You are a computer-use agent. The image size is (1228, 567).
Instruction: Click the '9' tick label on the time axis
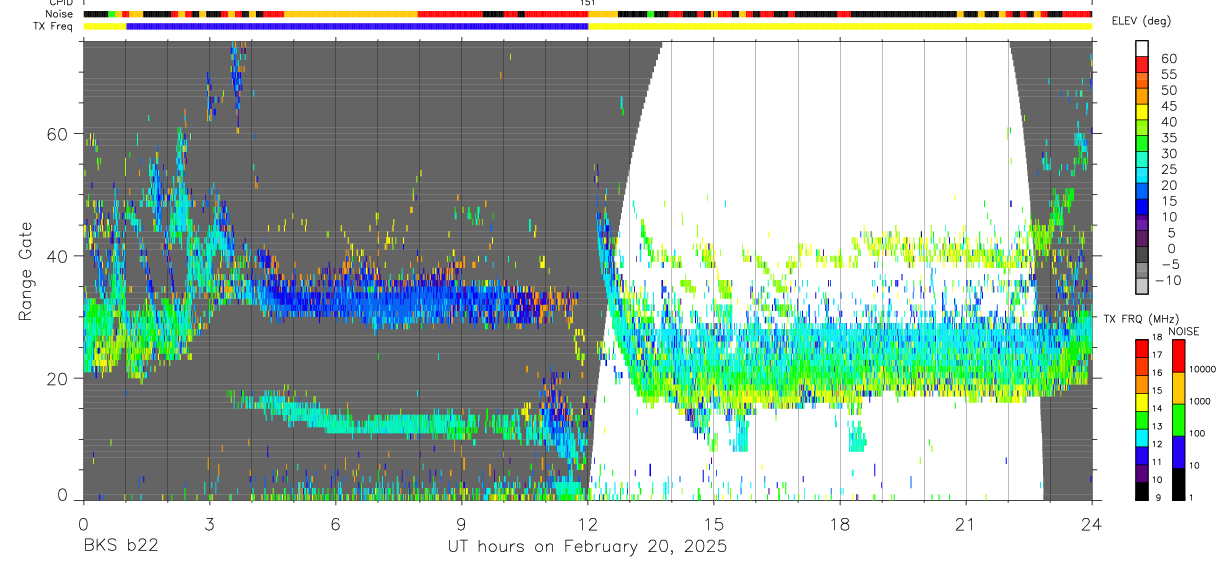(x=461, y=524)
